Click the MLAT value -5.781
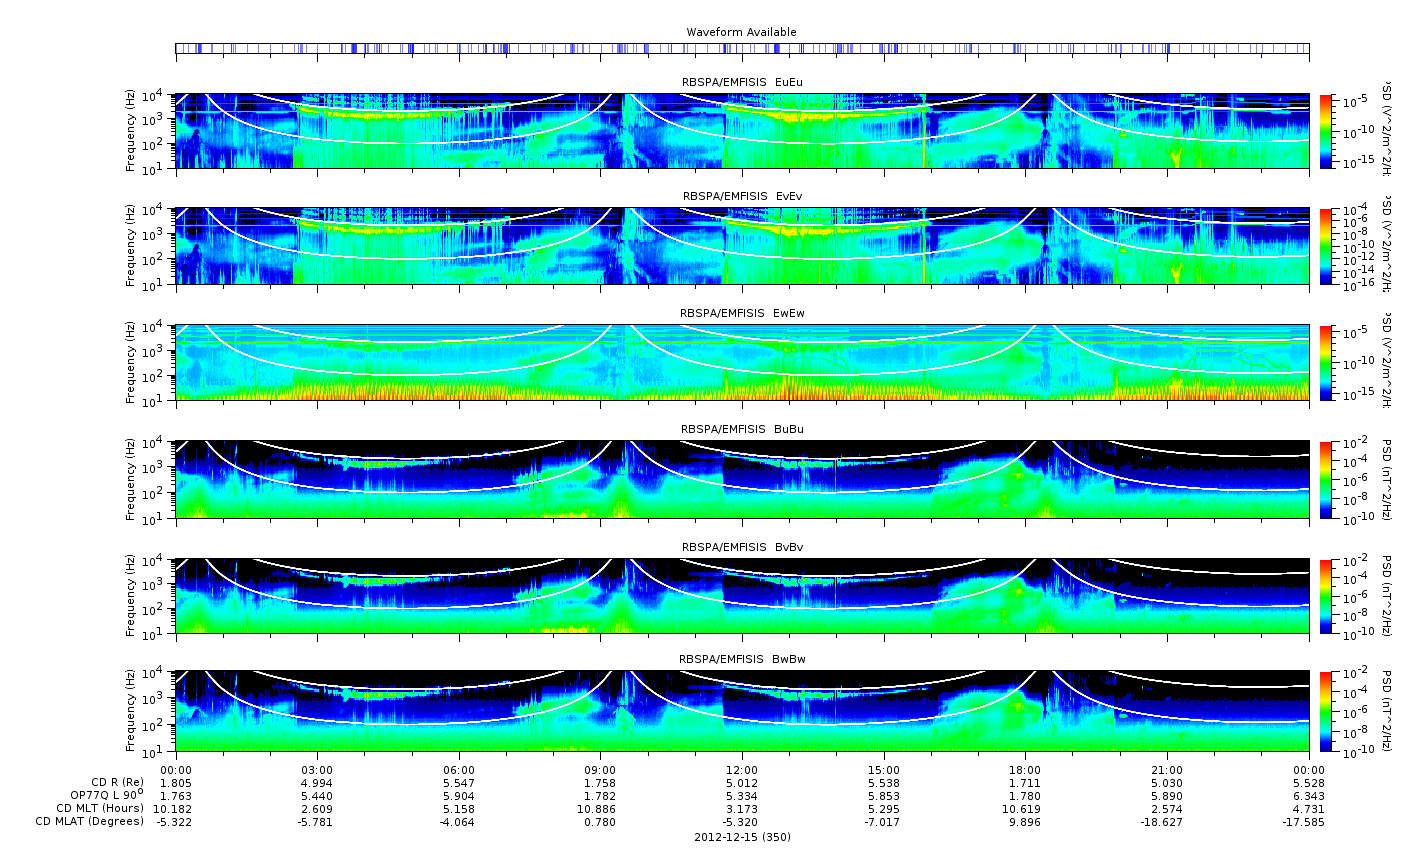 coord(317,821)
